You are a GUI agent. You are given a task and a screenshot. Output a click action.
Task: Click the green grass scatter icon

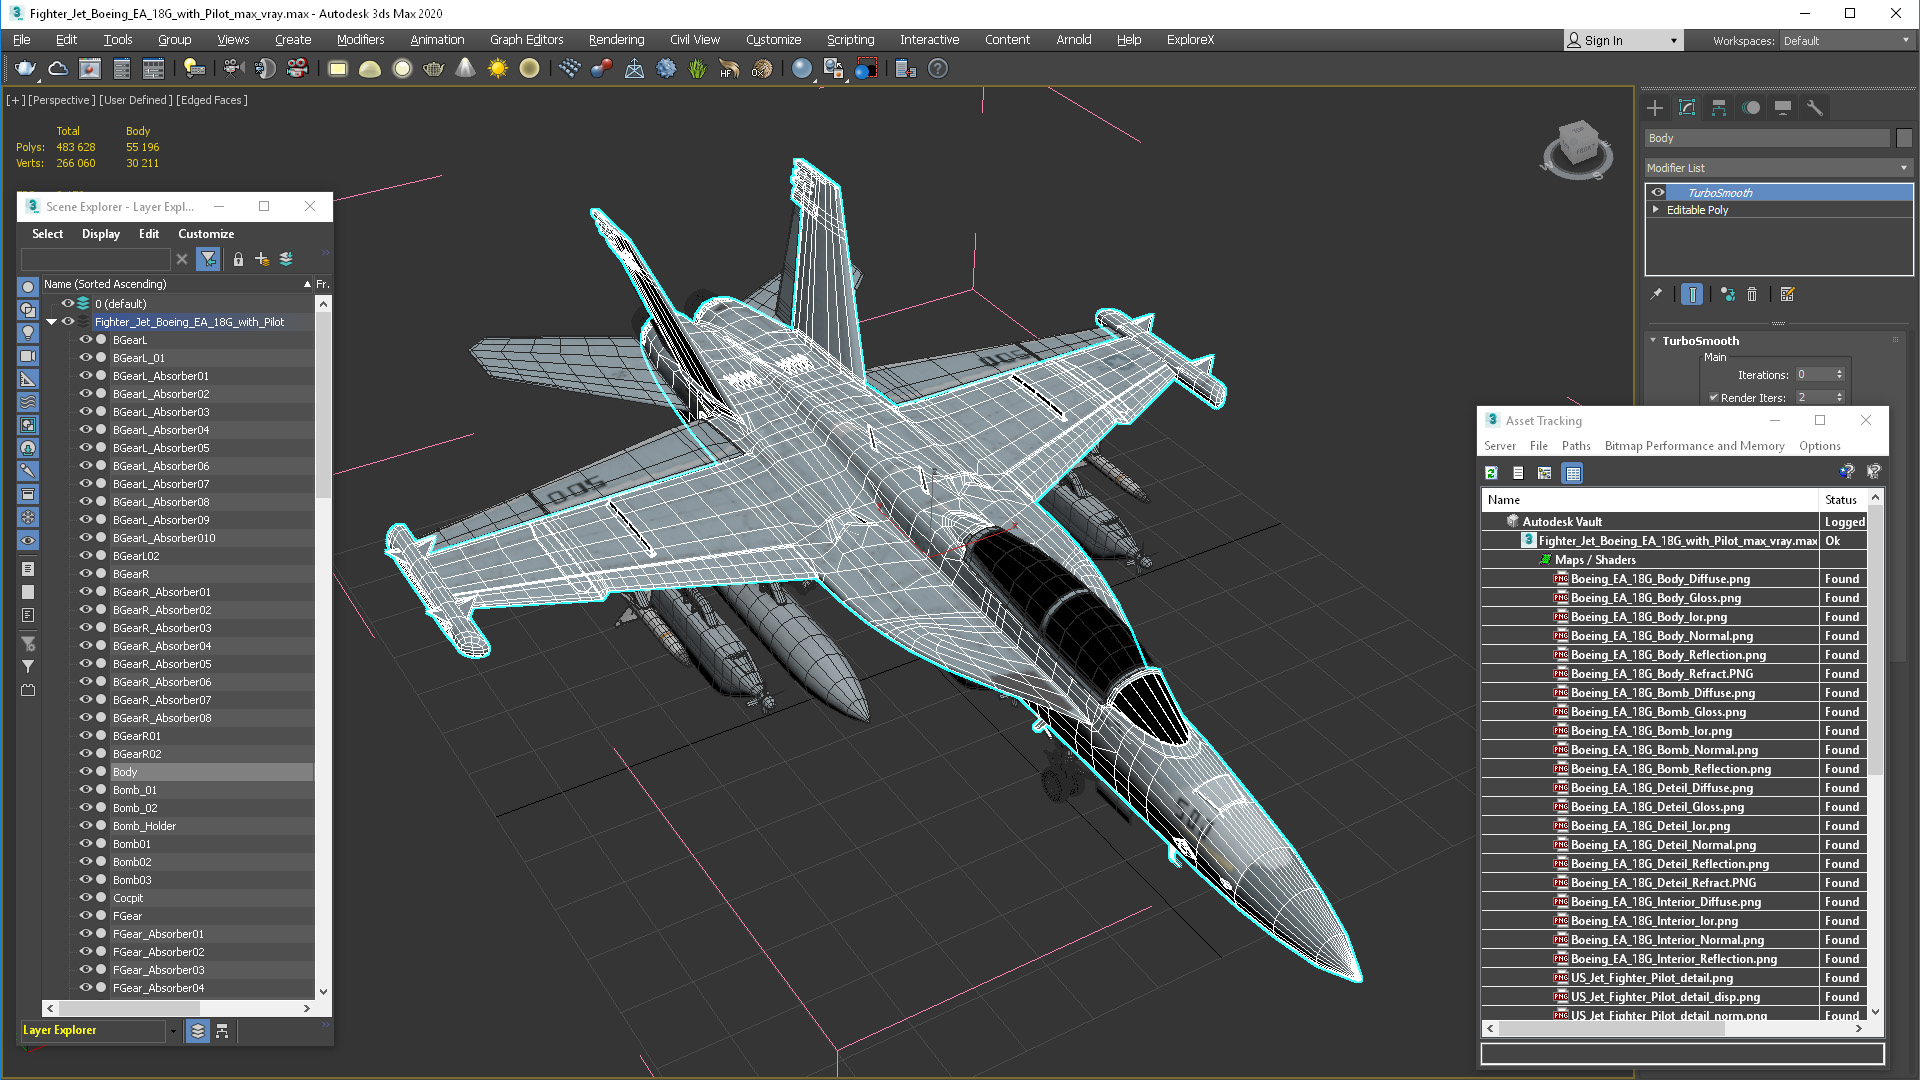697,68
